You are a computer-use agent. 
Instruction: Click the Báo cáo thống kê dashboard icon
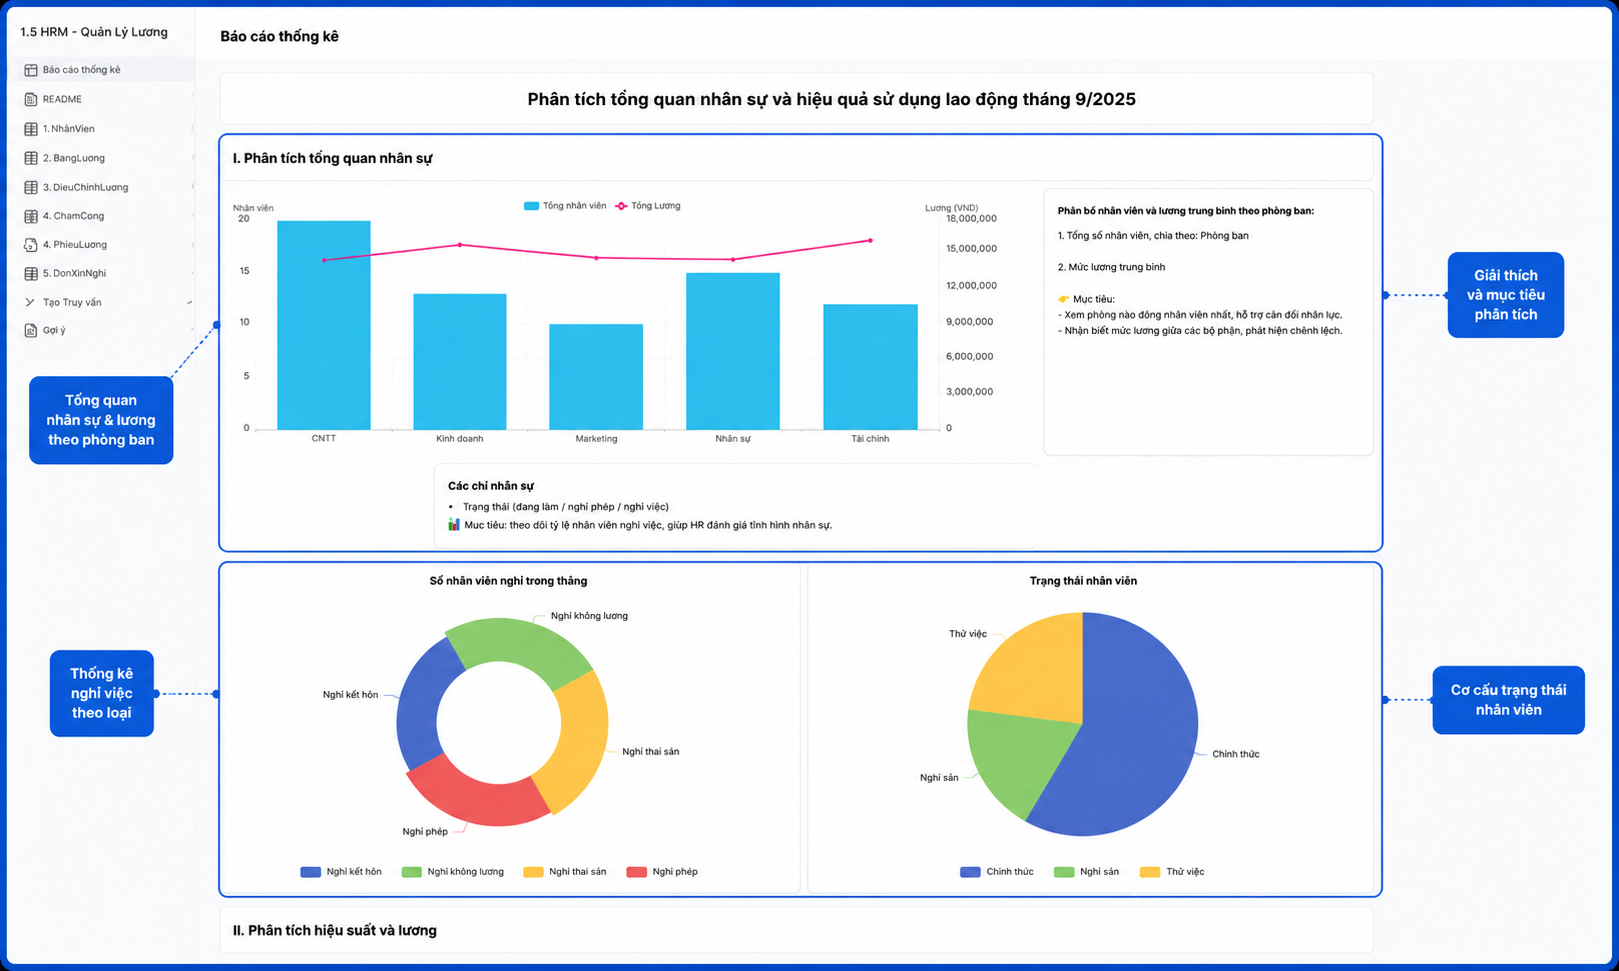[31, 70]
